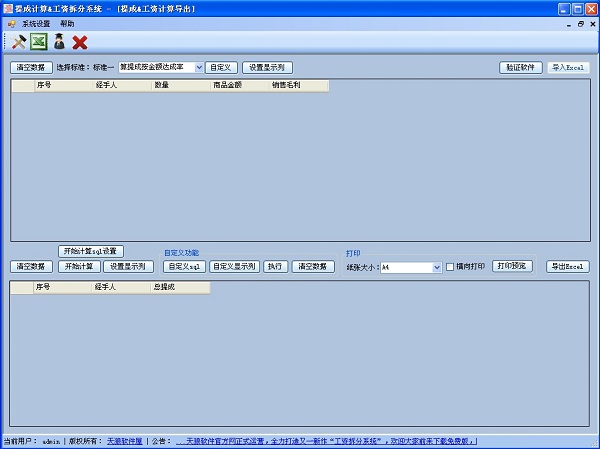This screenshot has width=600, height=449.
Task: Select upper table's blank row-header corner cell
Action: 23,85
